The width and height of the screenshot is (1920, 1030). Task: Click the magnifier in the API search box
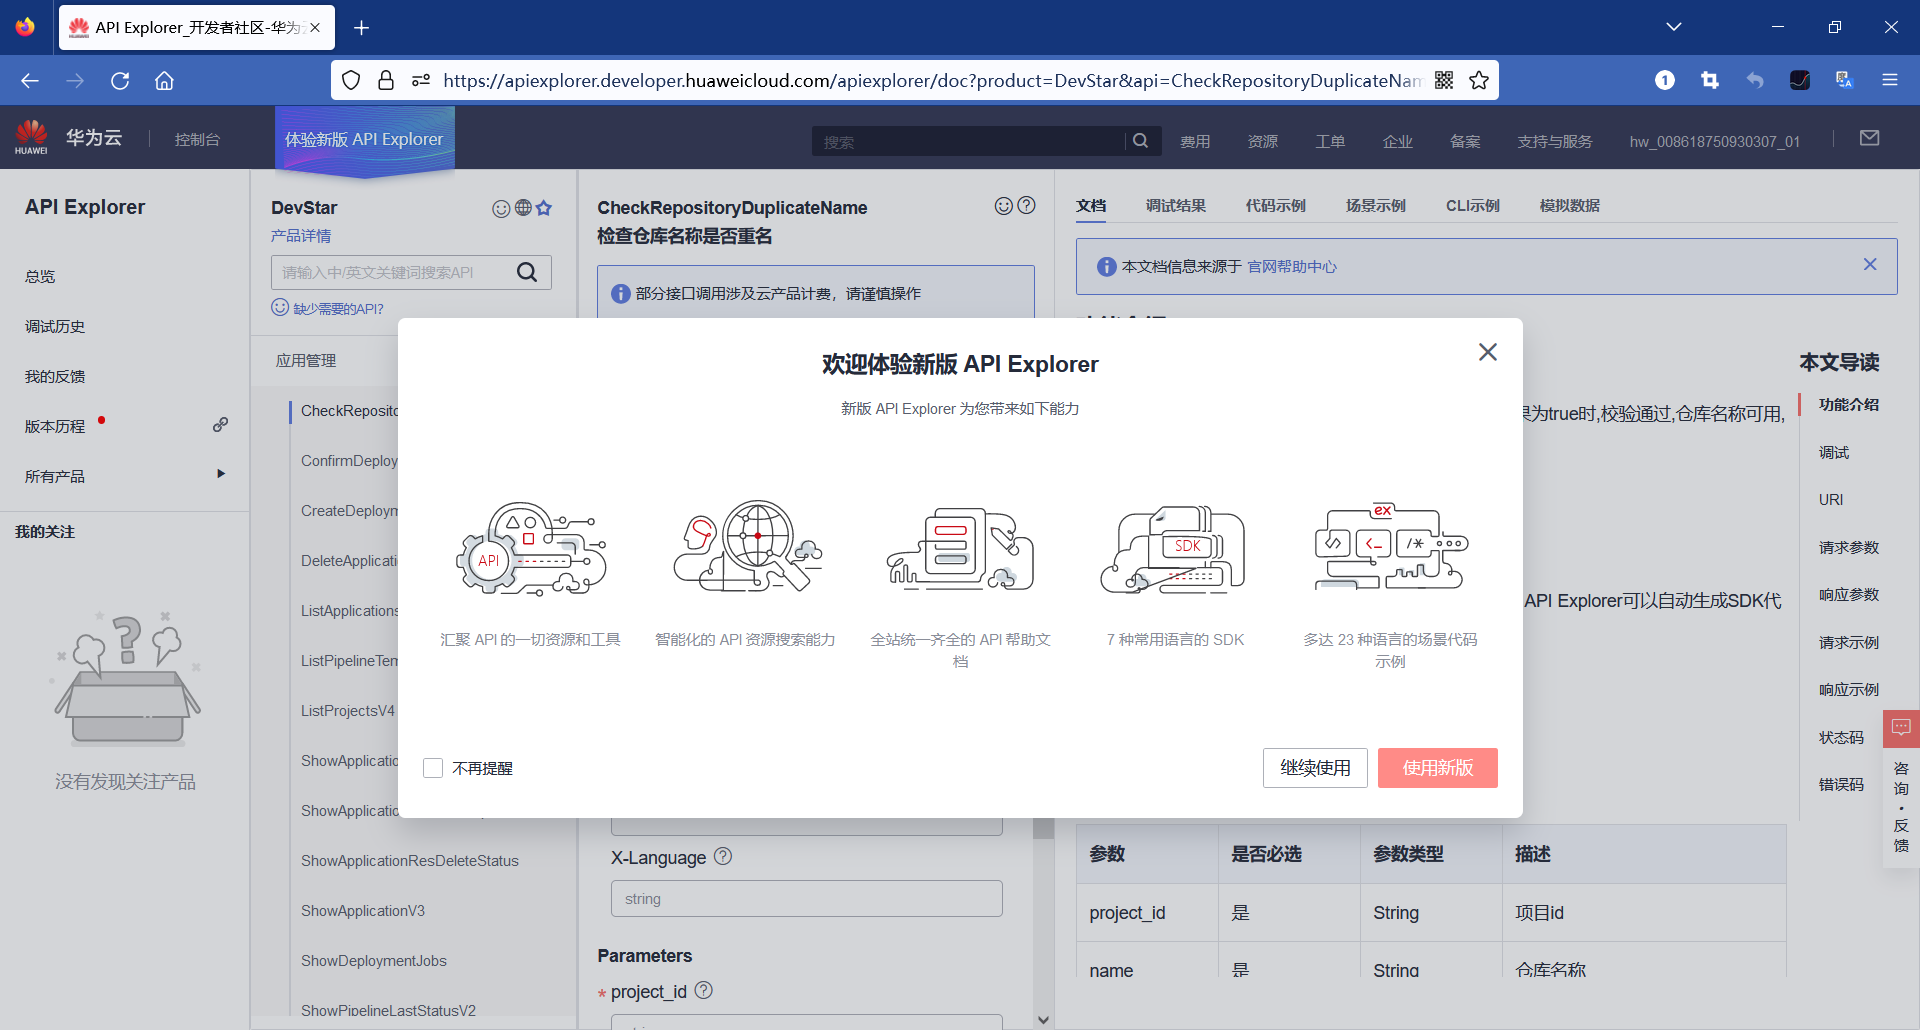(528, 271)
